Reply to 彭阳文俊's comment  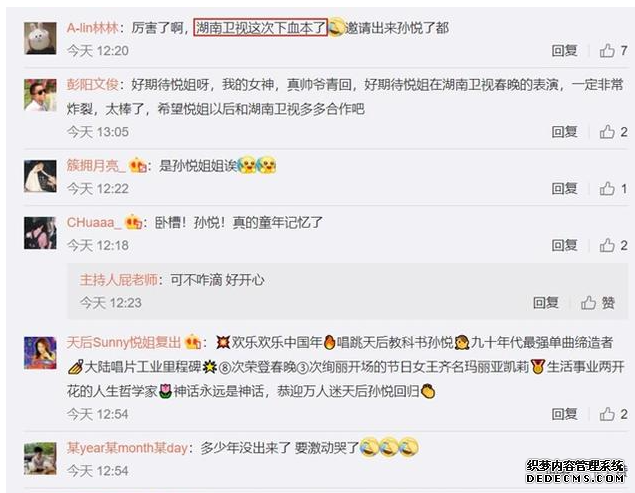click(x=564, y=132)
